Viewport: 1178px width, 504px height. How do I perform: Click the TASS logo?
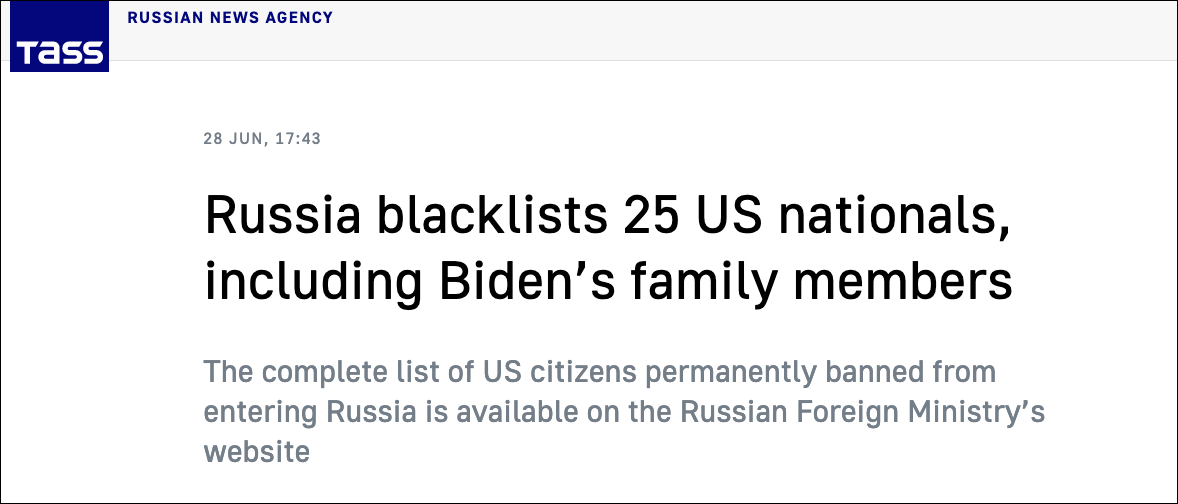(59, 45)
